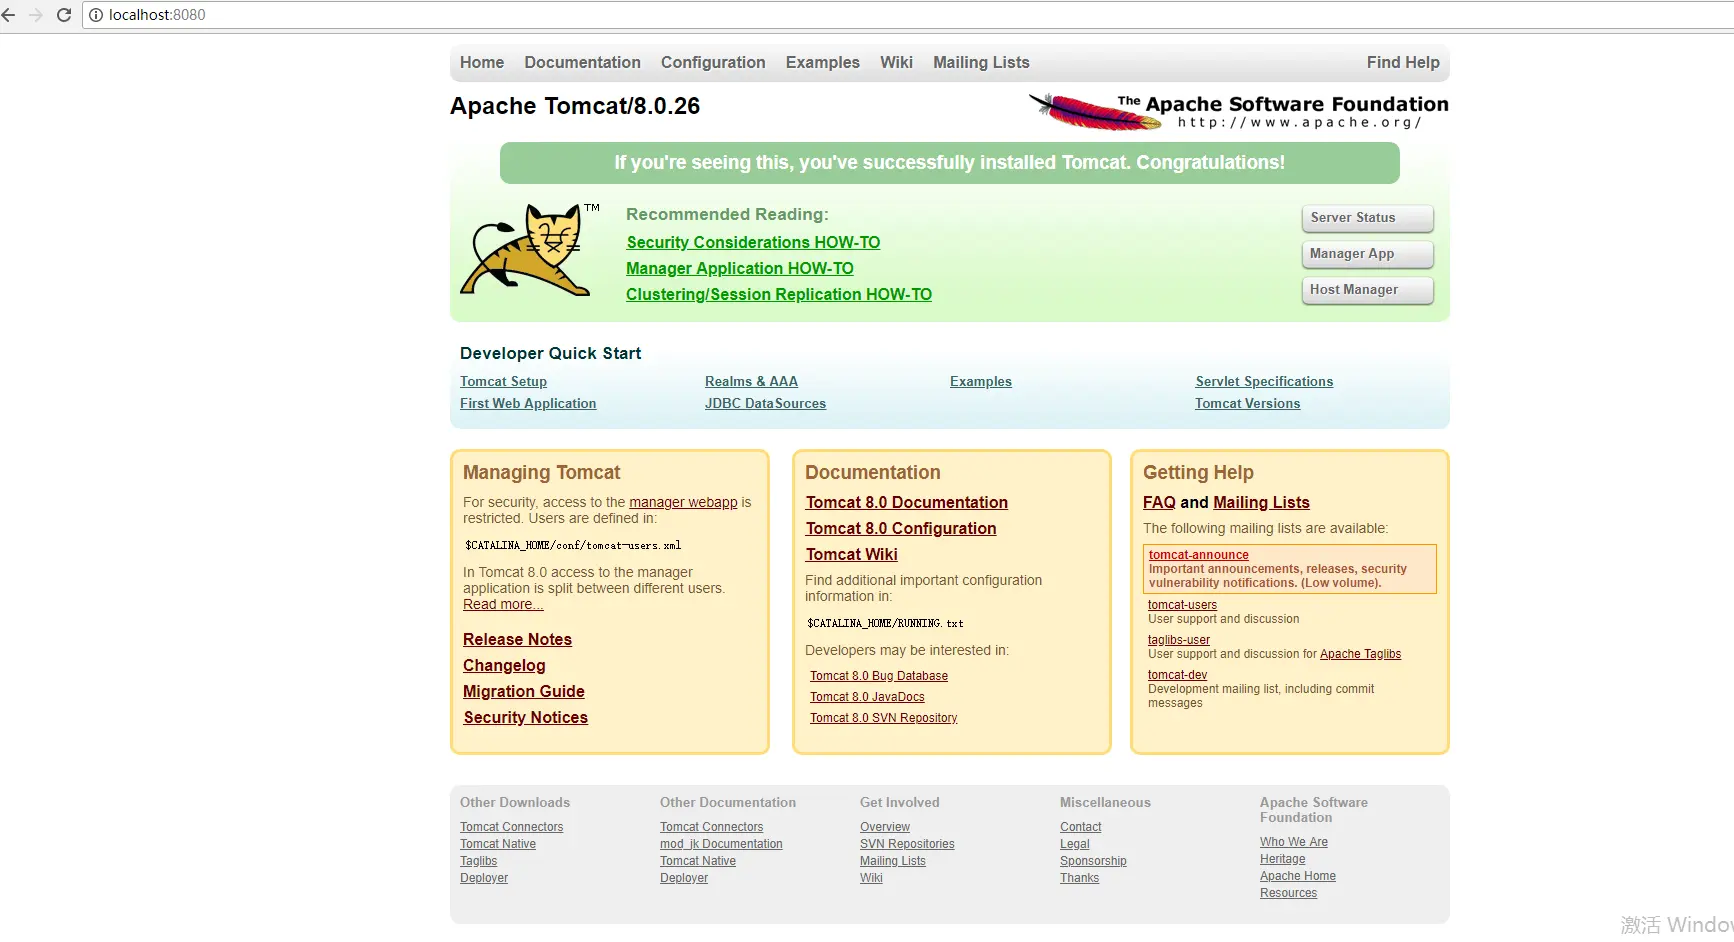1734x942 pixels.
Task: Open Tomcat Native under Other Downloads
Action: tap(498, 844)
